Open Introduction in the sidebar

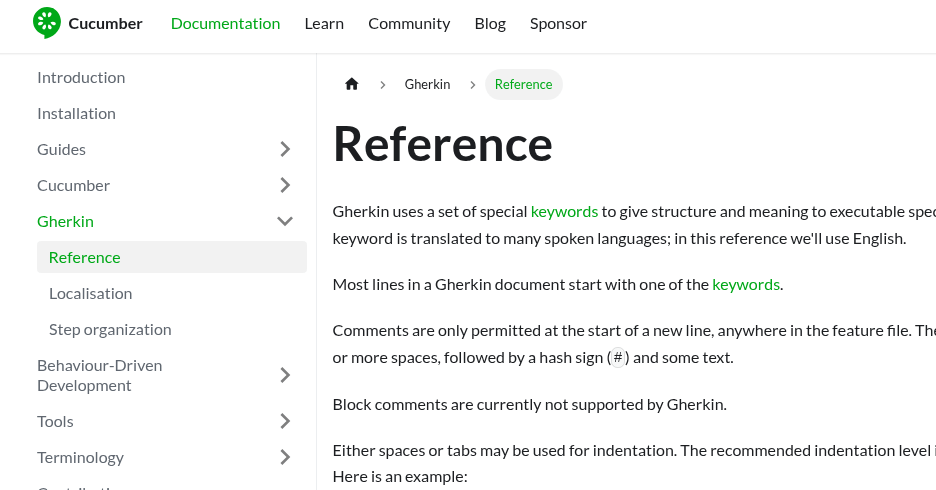pos(81,78)
